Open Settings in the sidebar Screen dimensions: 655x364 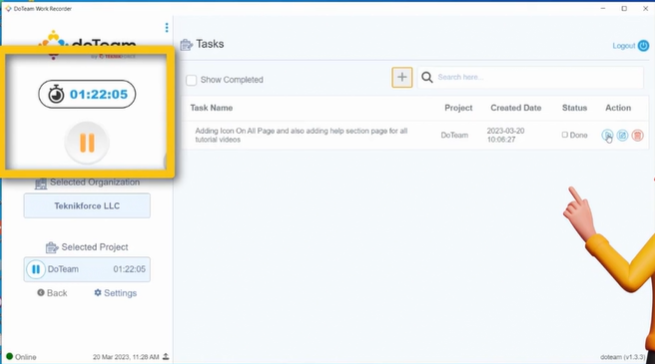coord(115,293)
